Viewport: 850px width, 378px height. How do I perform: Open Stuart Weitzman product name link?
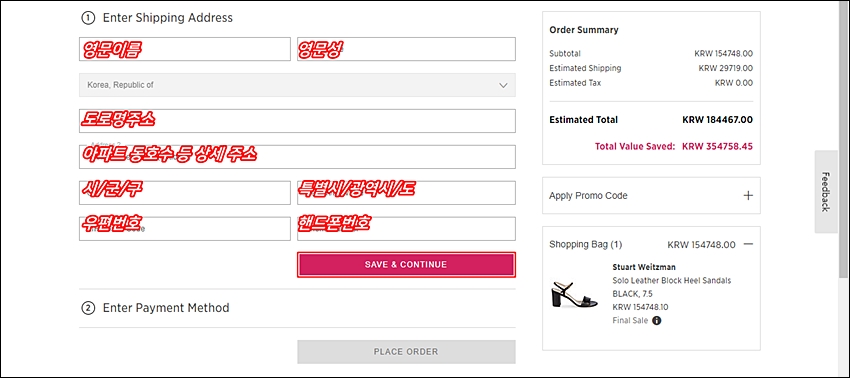[644, 267]
